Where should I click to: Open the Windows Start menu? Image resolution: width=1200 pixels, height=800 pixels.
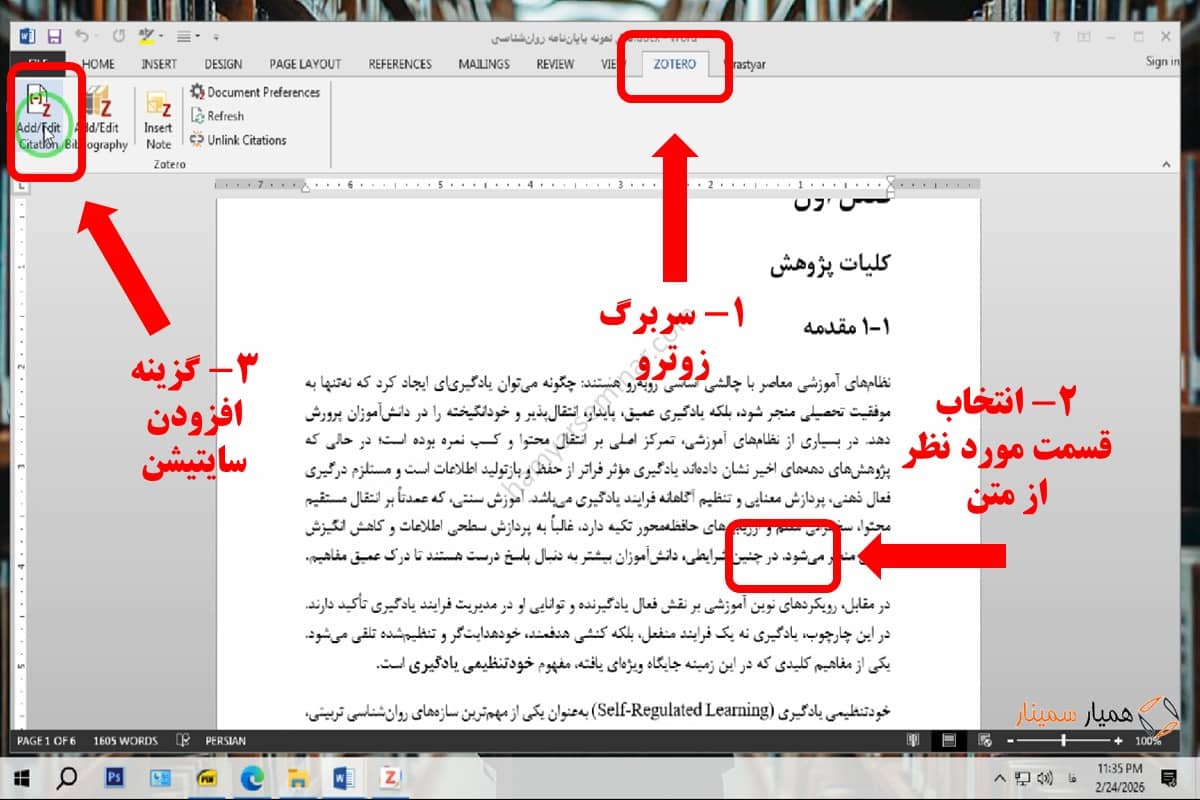pyautogui.click(x=22, y=777)
